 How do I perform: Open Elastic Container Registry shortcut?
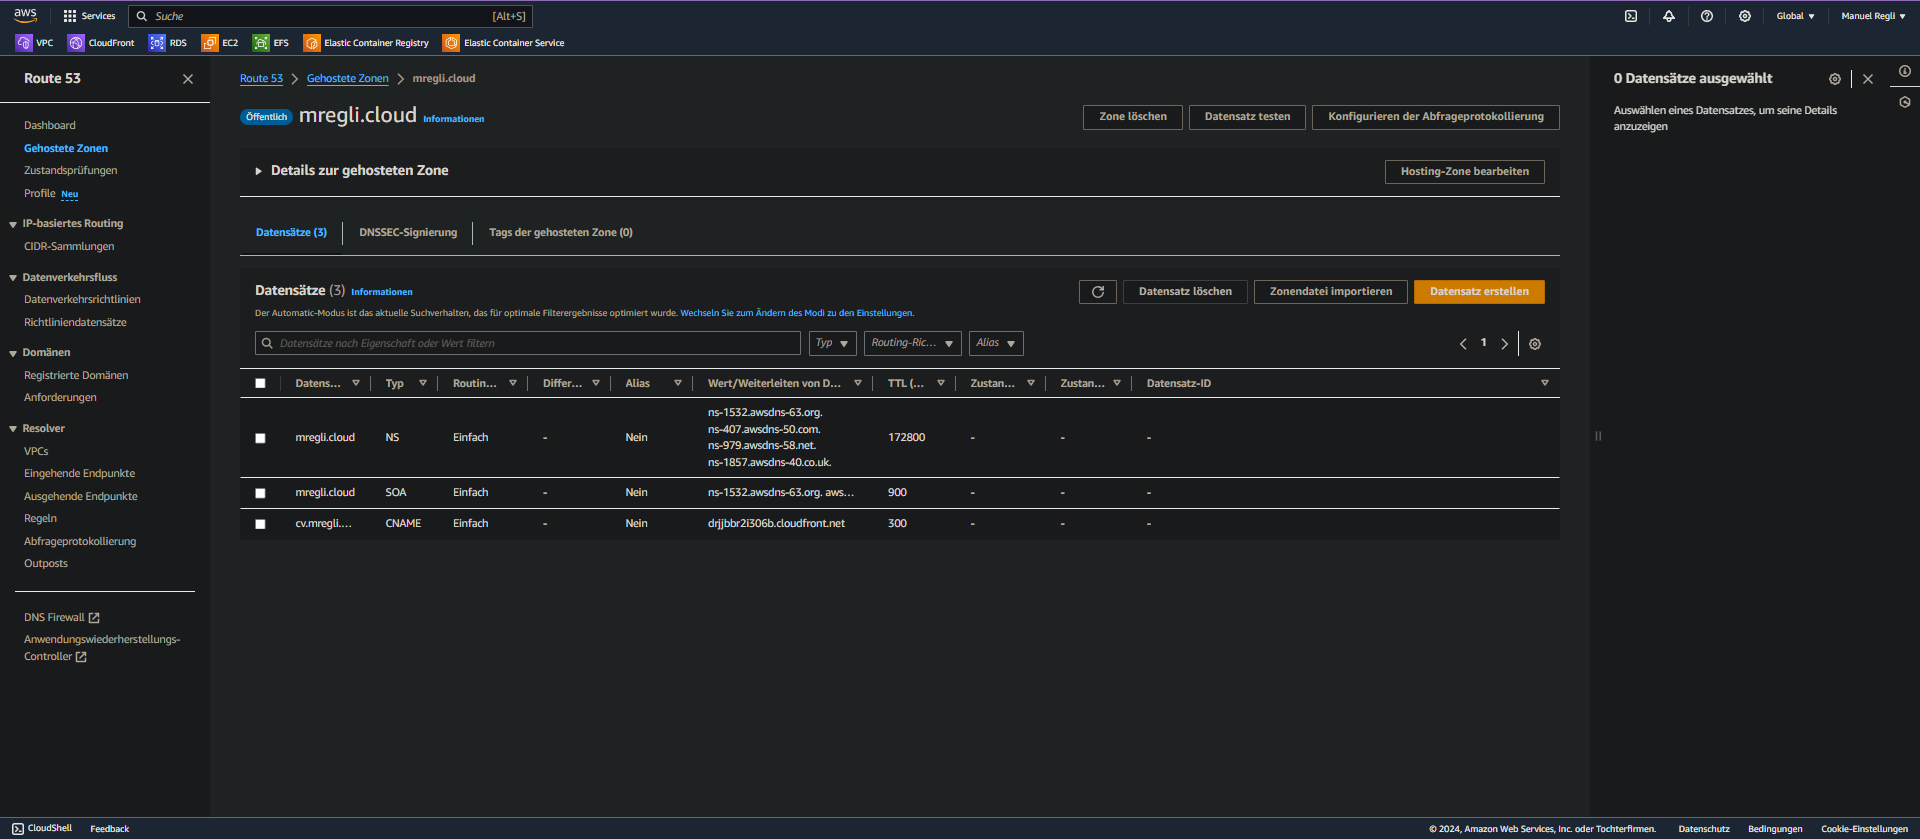click(366, 43)
